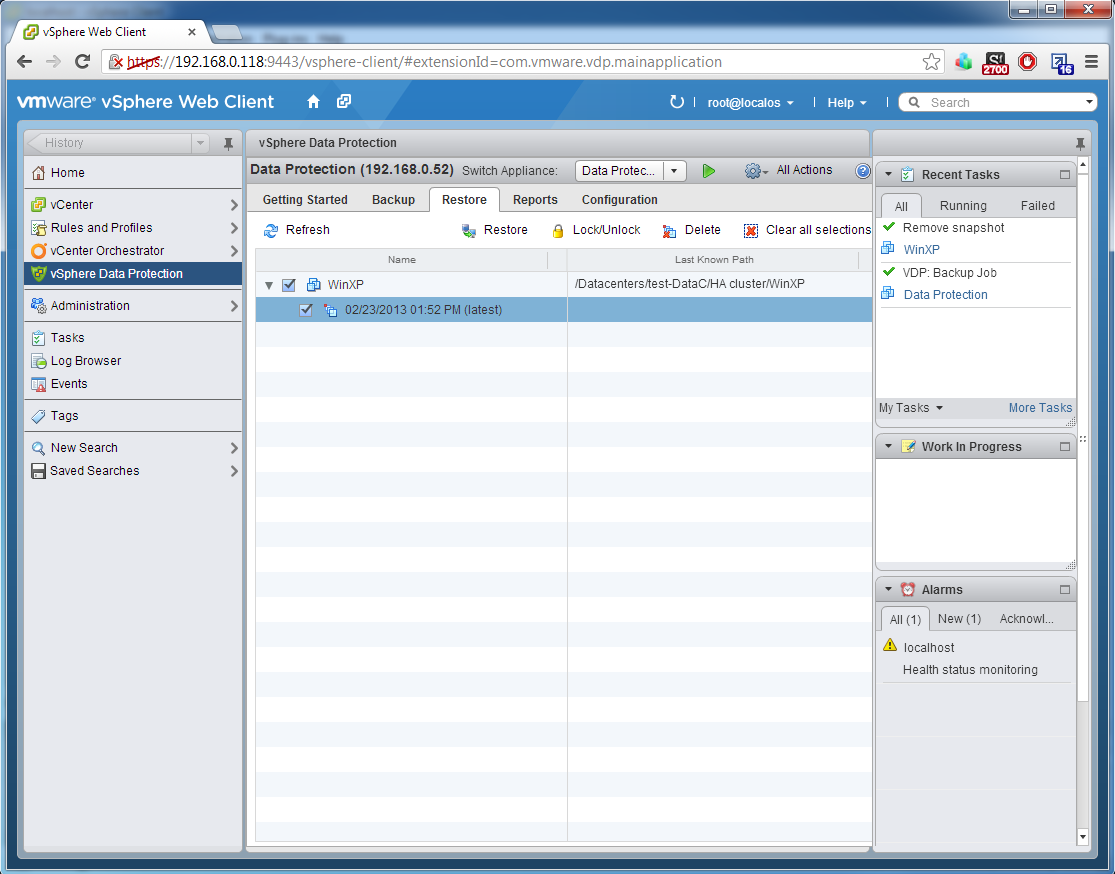Image resolution: width=1115 pixels, height=874 pixels.
Task: Open Data Protection link in Recent Tasks
Action: pos(945,294)
